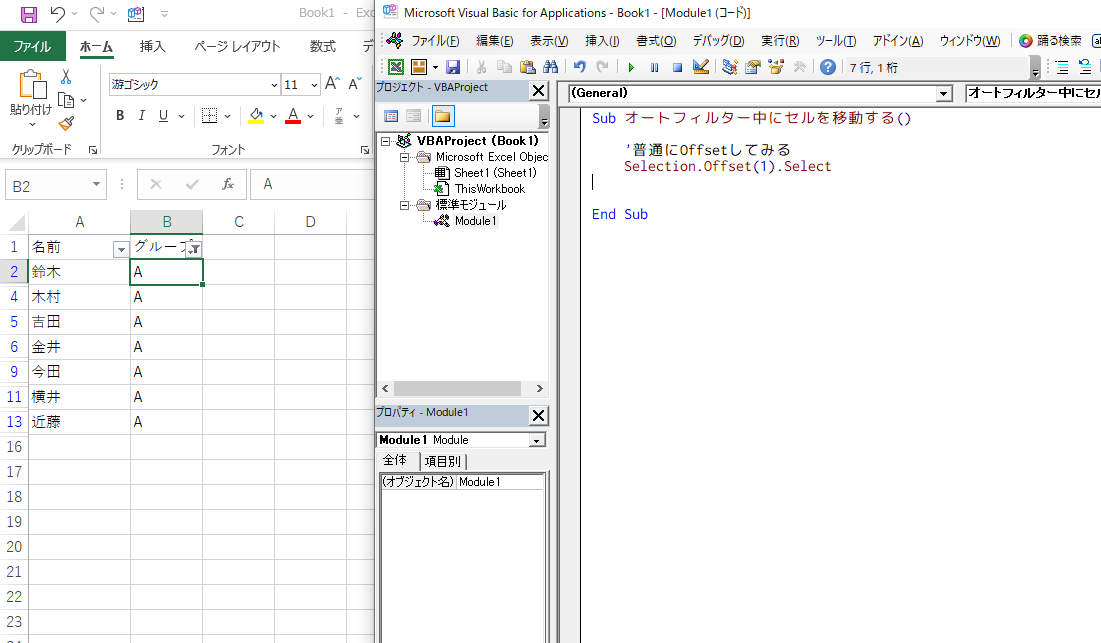The height and width of the screenshot is (643, 1101).
Task: Collapse the 標準モジュール folder node
Action: tap(404, 205)
